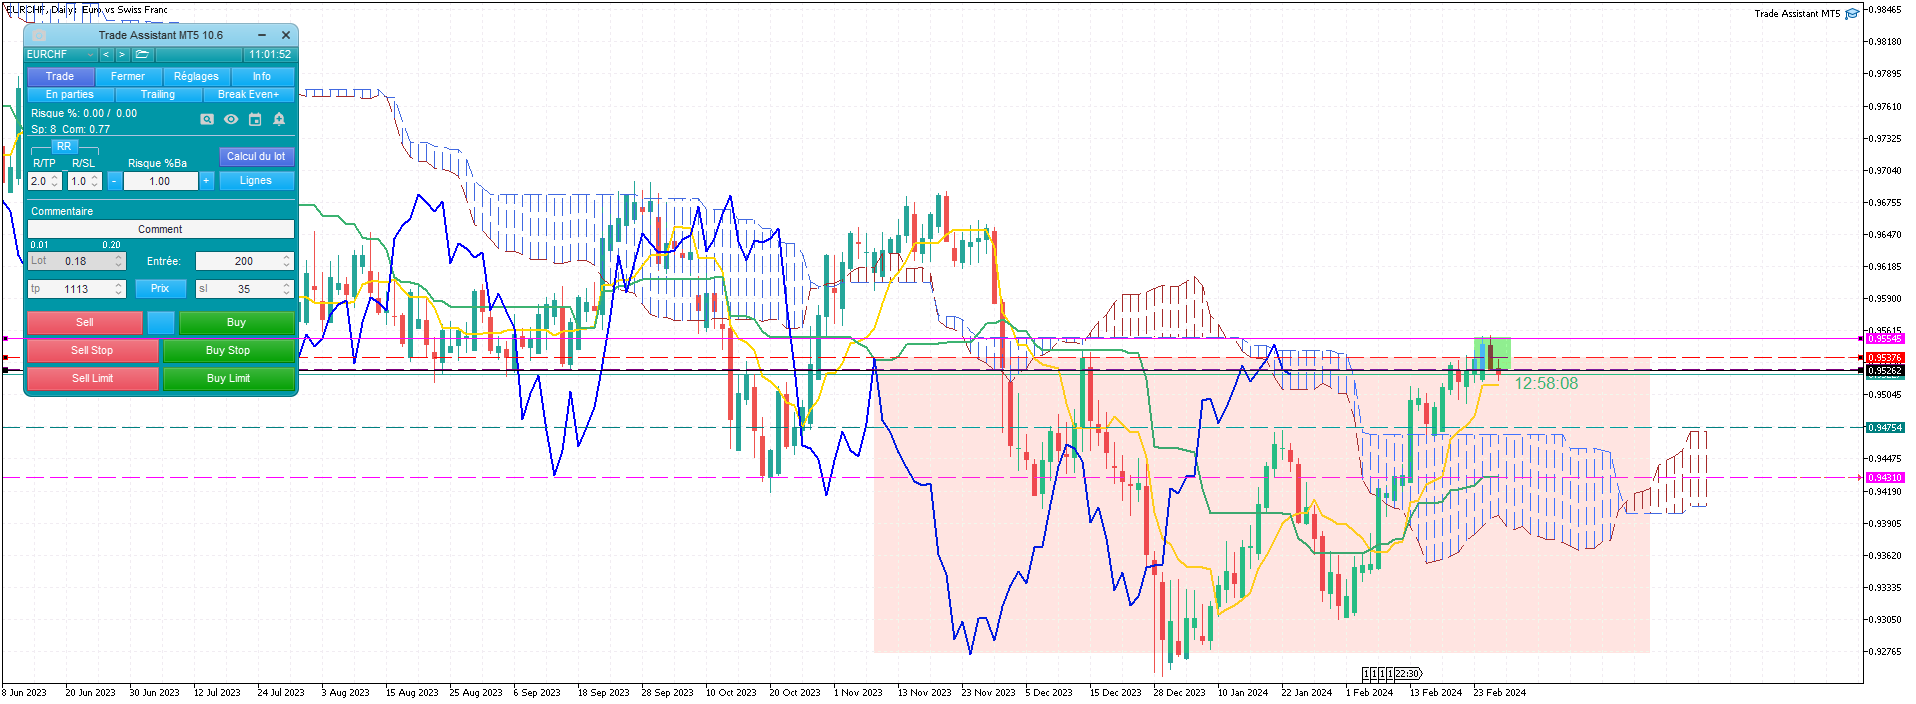
Task: Click the Trade Assistant MT5 graduation cap icon
Action: (1852, 13)
